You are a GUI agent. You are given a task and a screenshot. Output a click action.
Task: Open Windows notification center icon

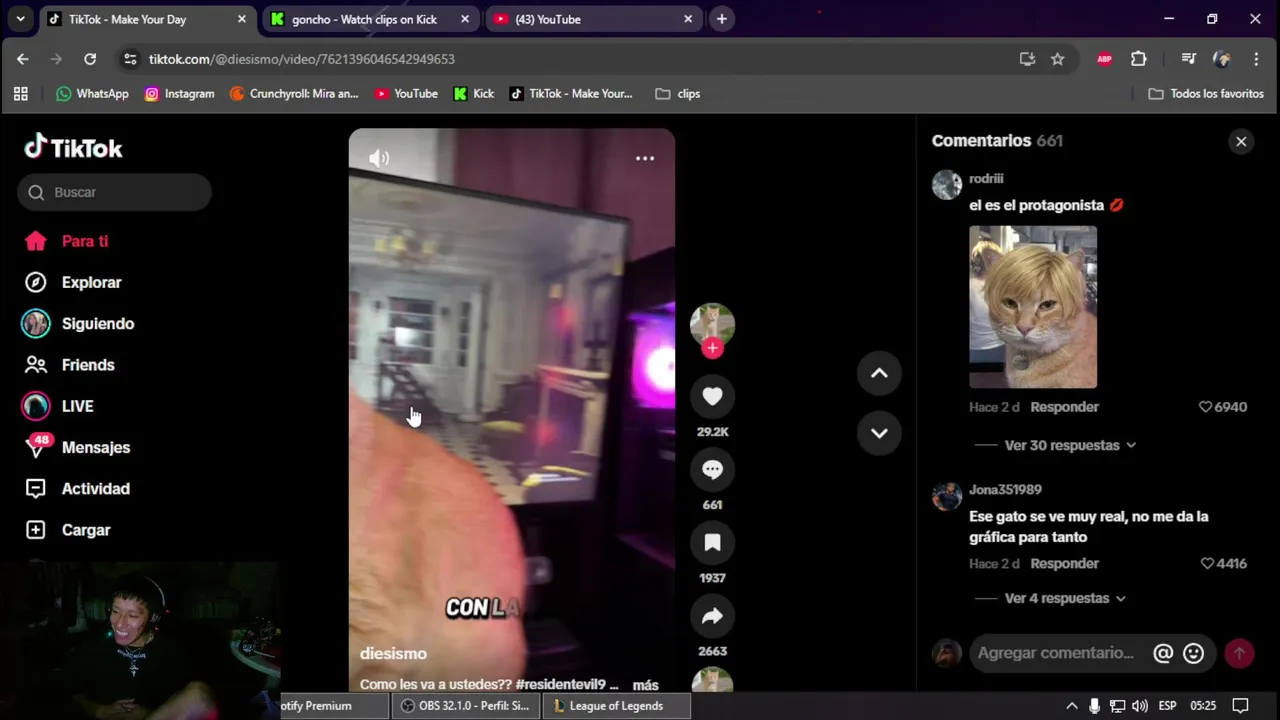[x=1240, y=706]
